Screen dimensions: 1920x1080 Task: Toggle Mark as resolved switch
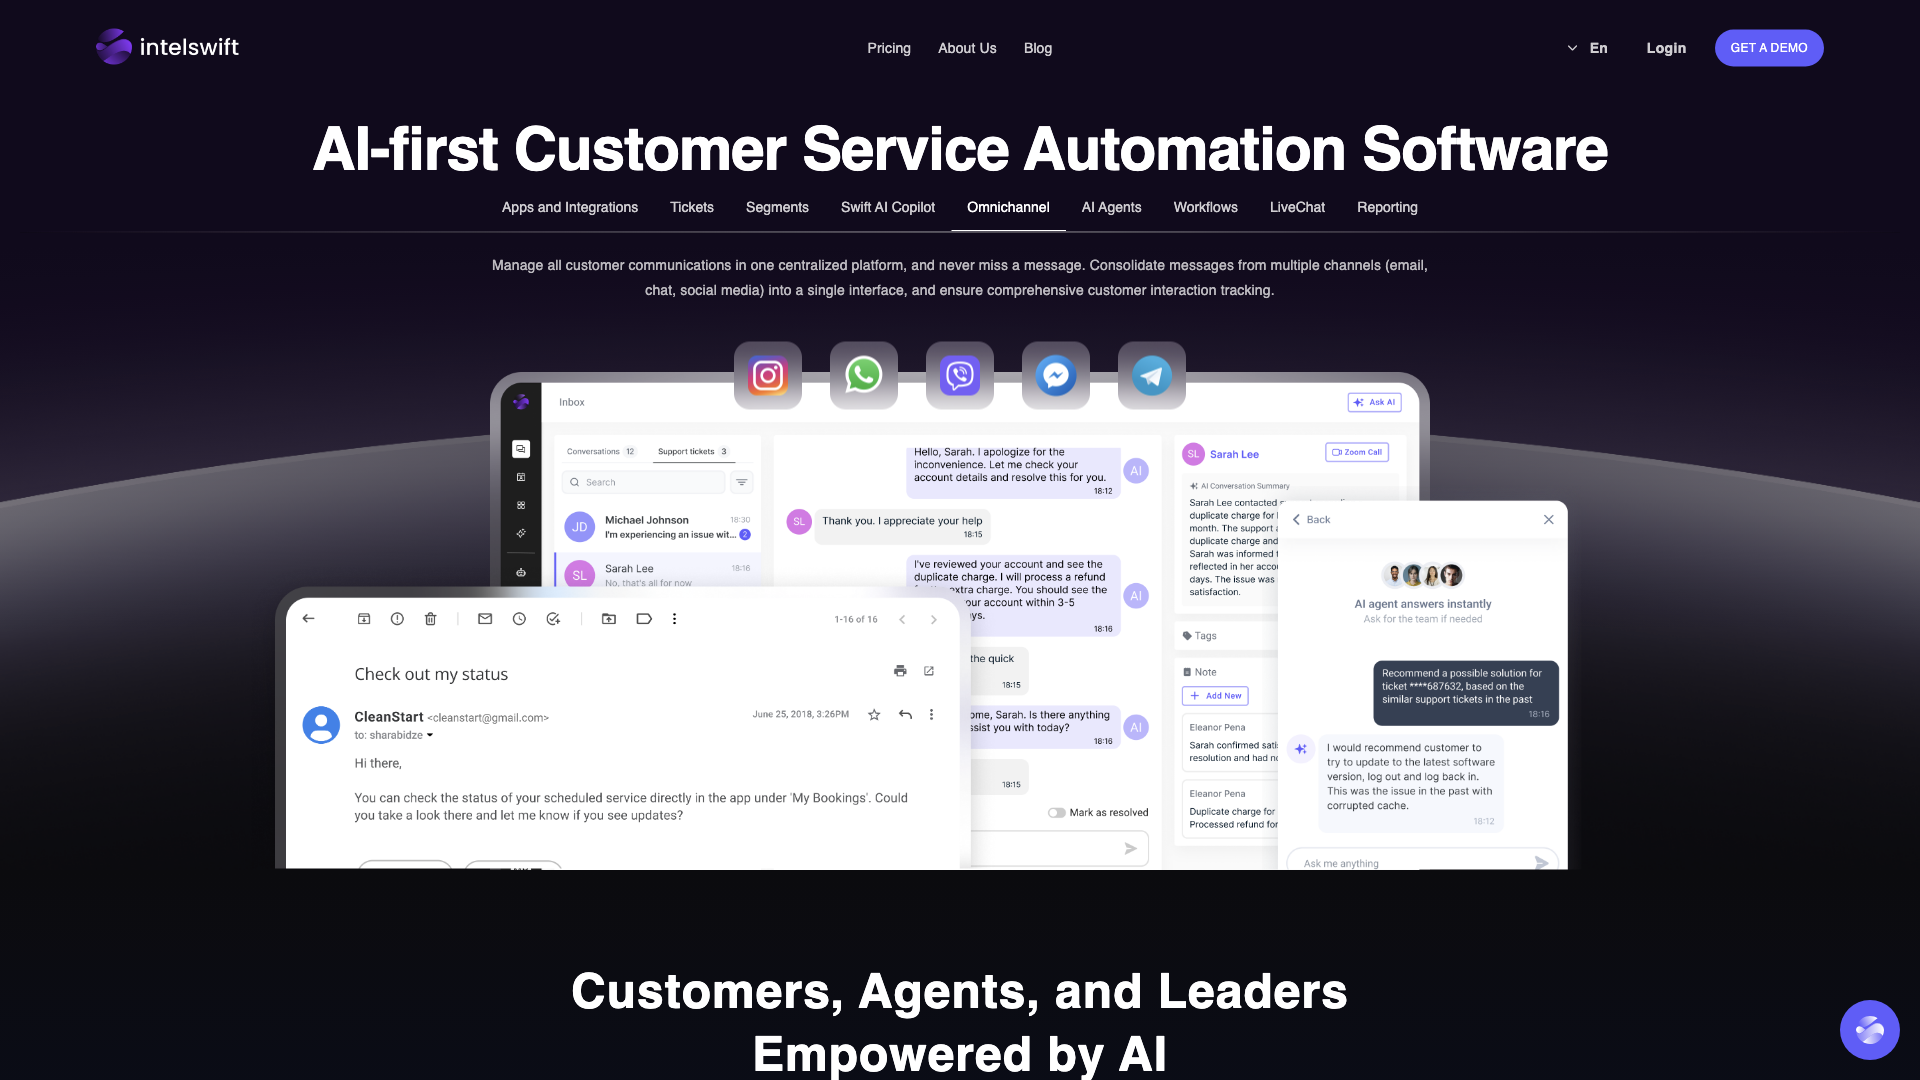coord(1056,812)
